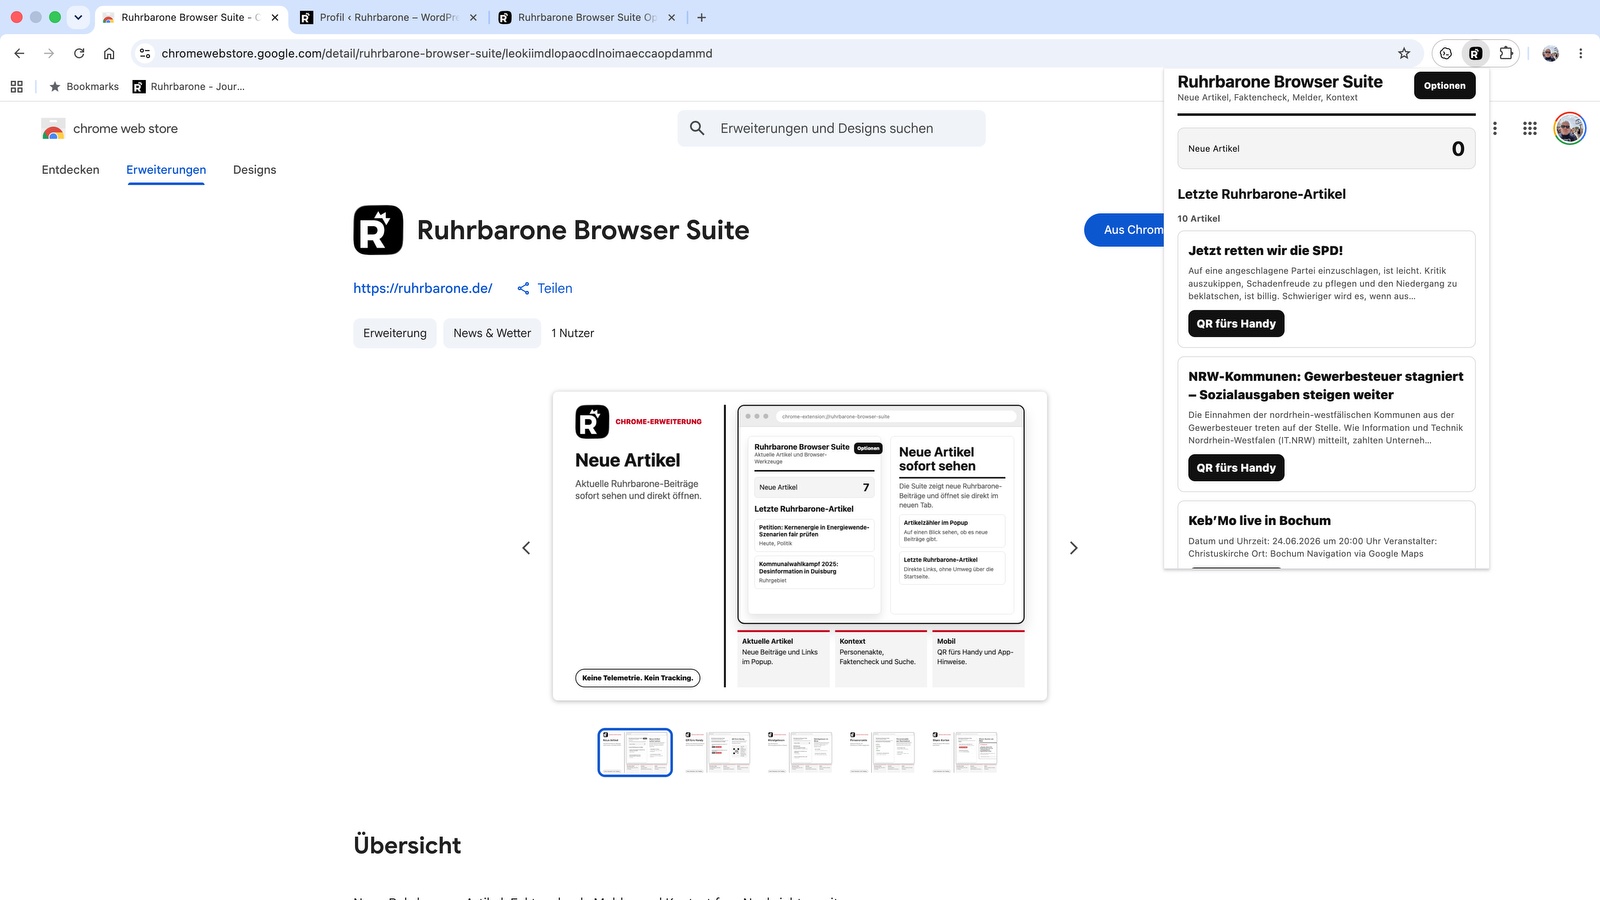
Task: Show next screenshot in carousel
Action: point(1074,548)
